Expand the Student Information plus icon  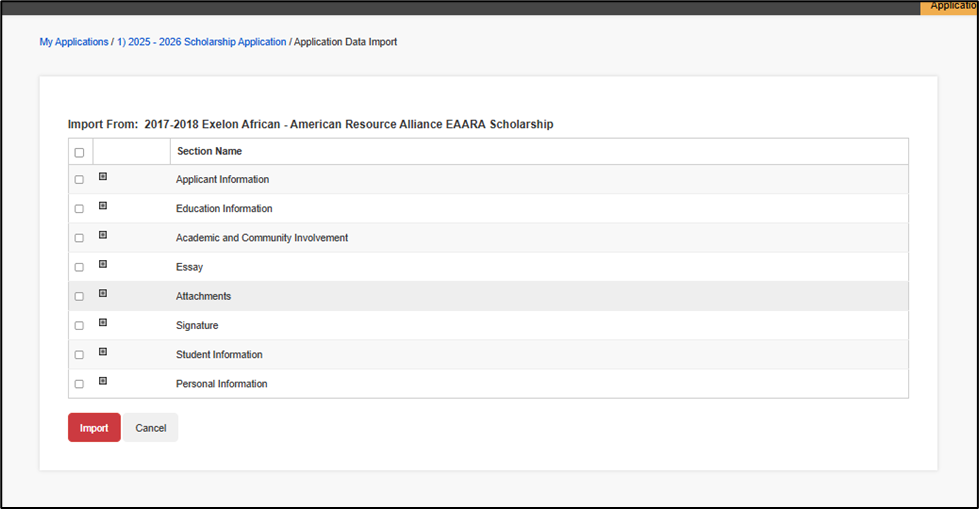(x=103, y=352)
